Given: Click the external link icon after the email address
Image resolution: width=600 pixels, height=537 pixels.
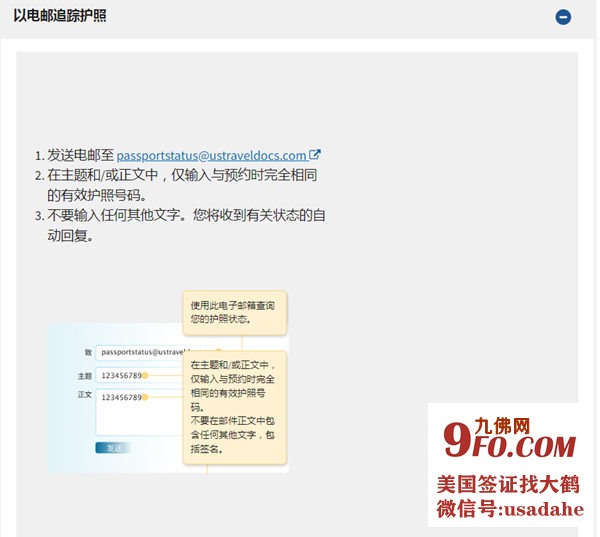Looking at the screenshot, I should point(315,155).
